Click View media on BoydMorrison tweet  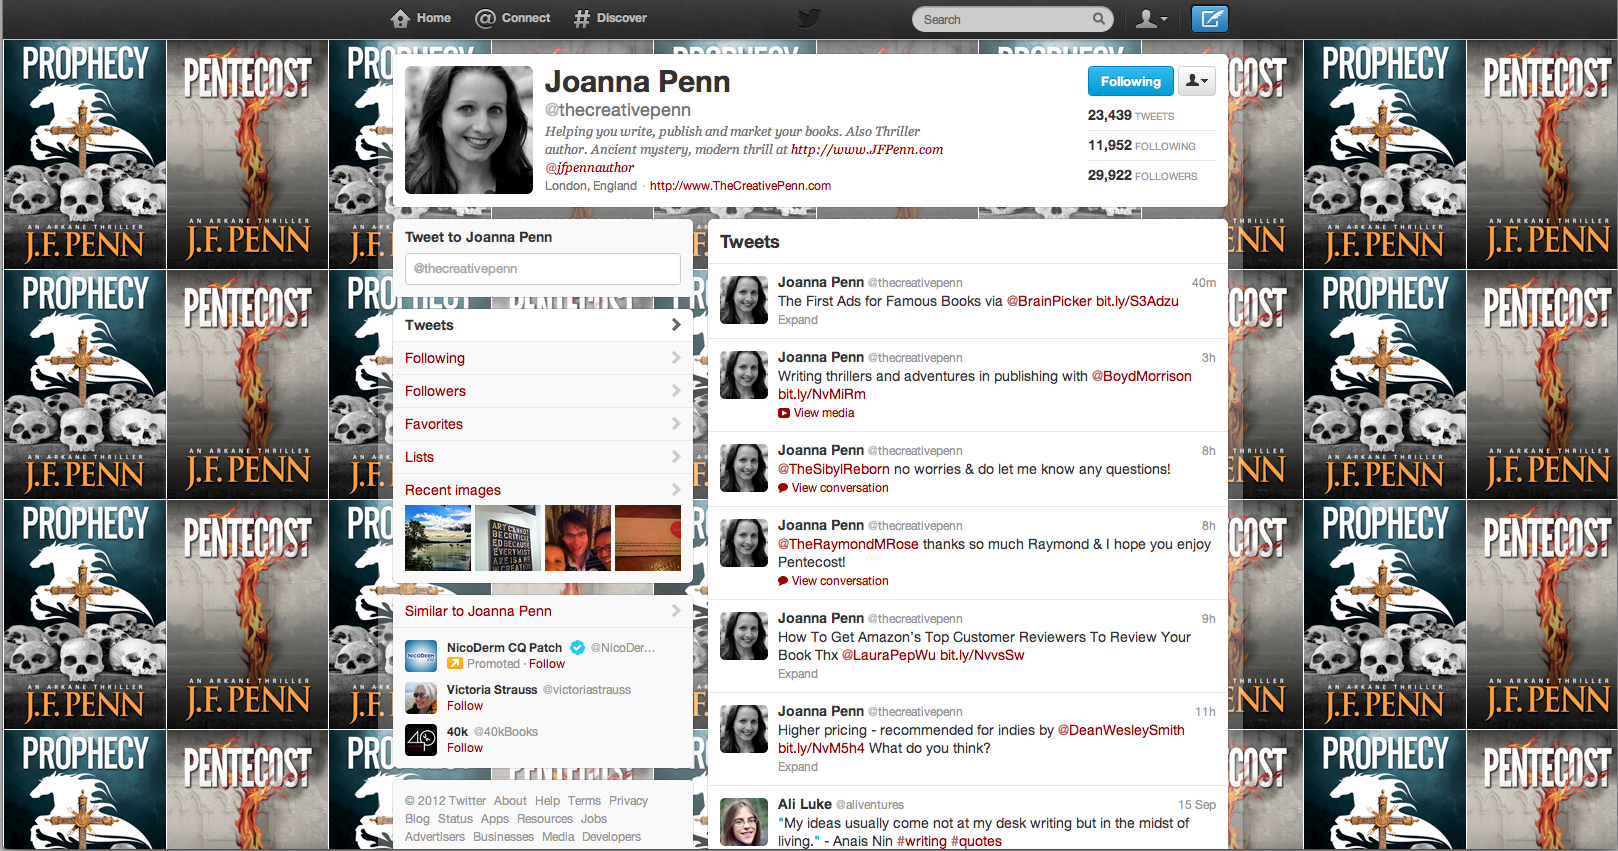point(824,413)
